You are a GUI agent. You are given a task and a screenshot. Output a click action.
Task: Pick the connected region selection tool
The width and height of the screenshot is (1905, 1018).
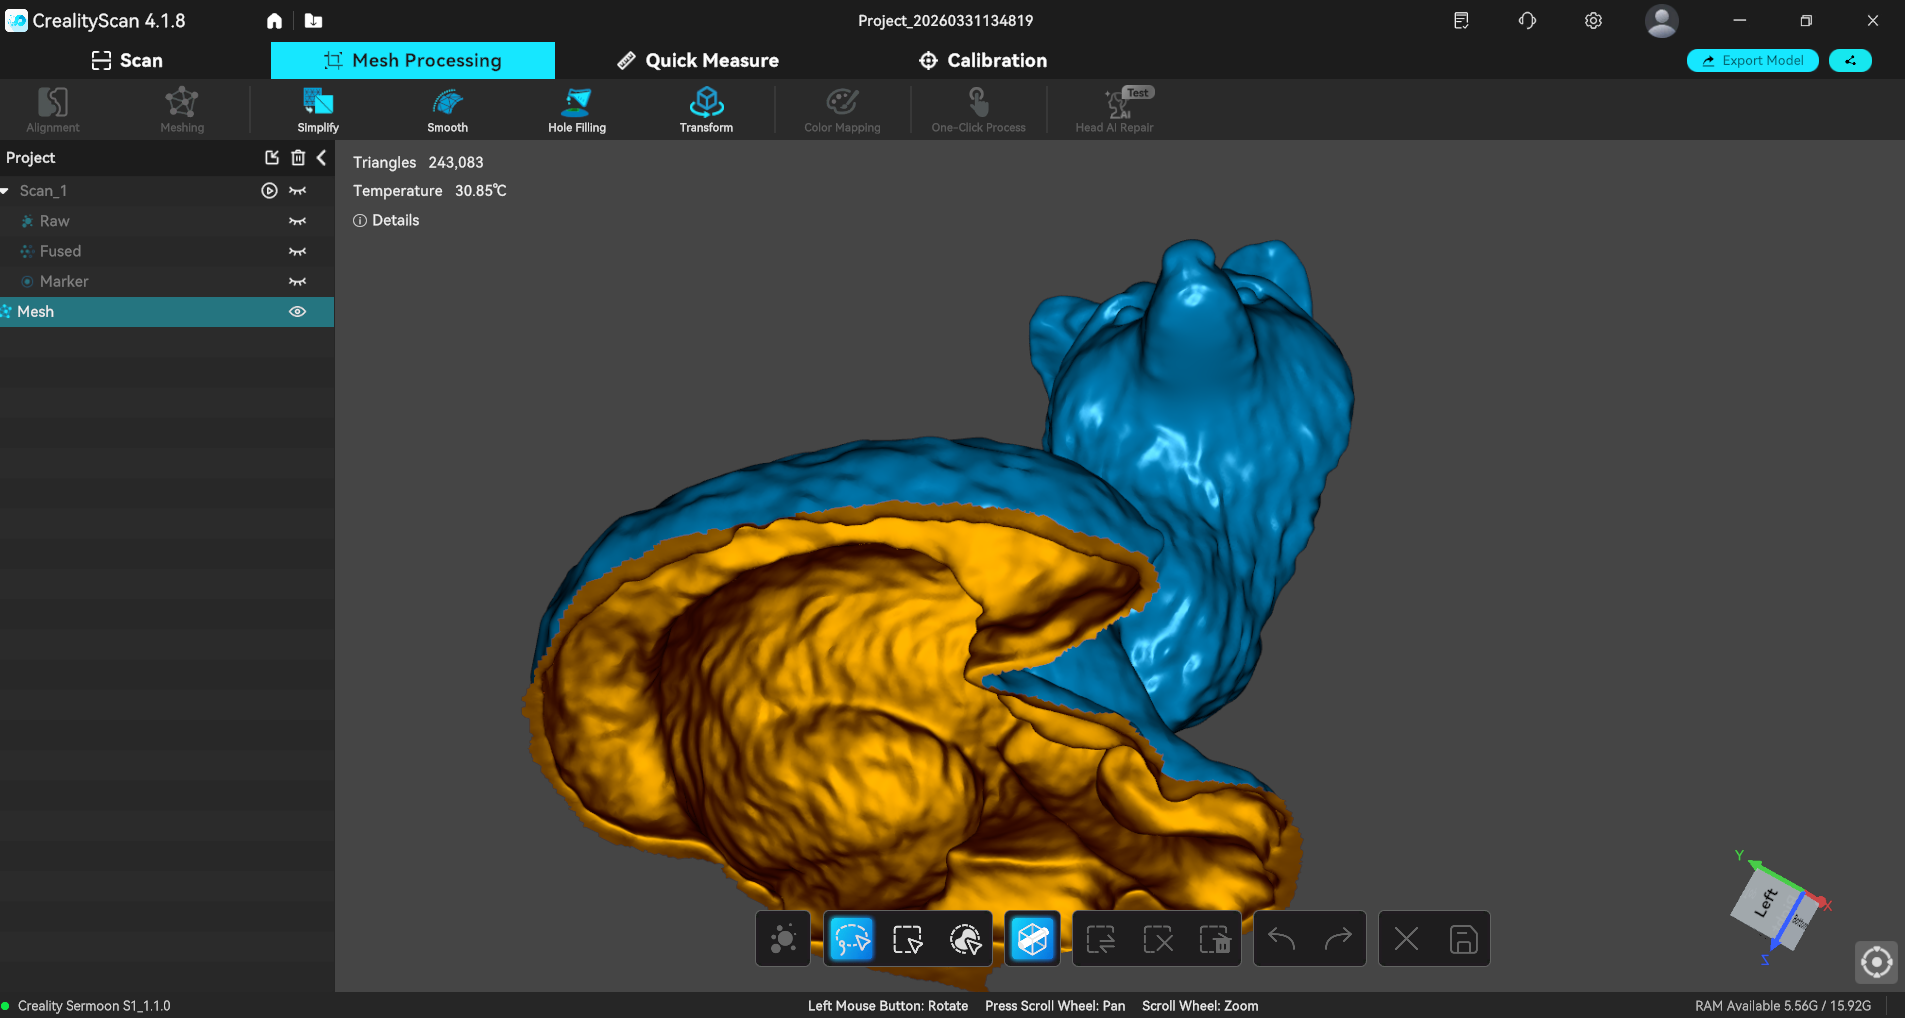coord(965,939)
